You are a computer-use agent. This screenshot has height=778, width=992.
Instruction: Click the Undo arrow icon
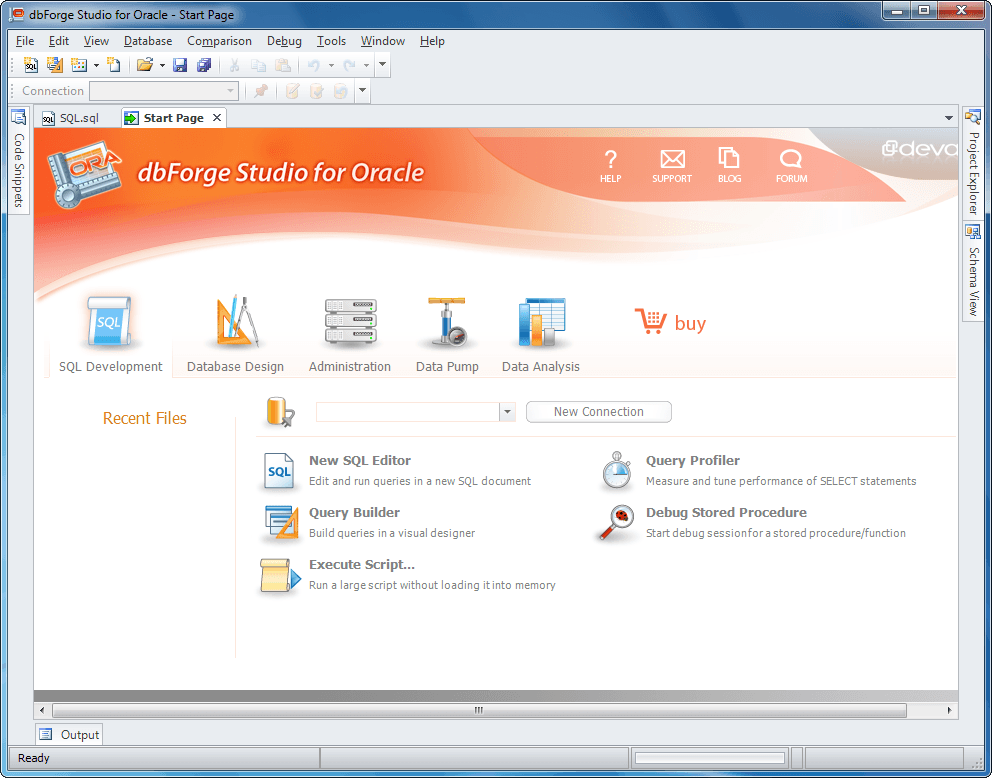click(x=313, y=65)
